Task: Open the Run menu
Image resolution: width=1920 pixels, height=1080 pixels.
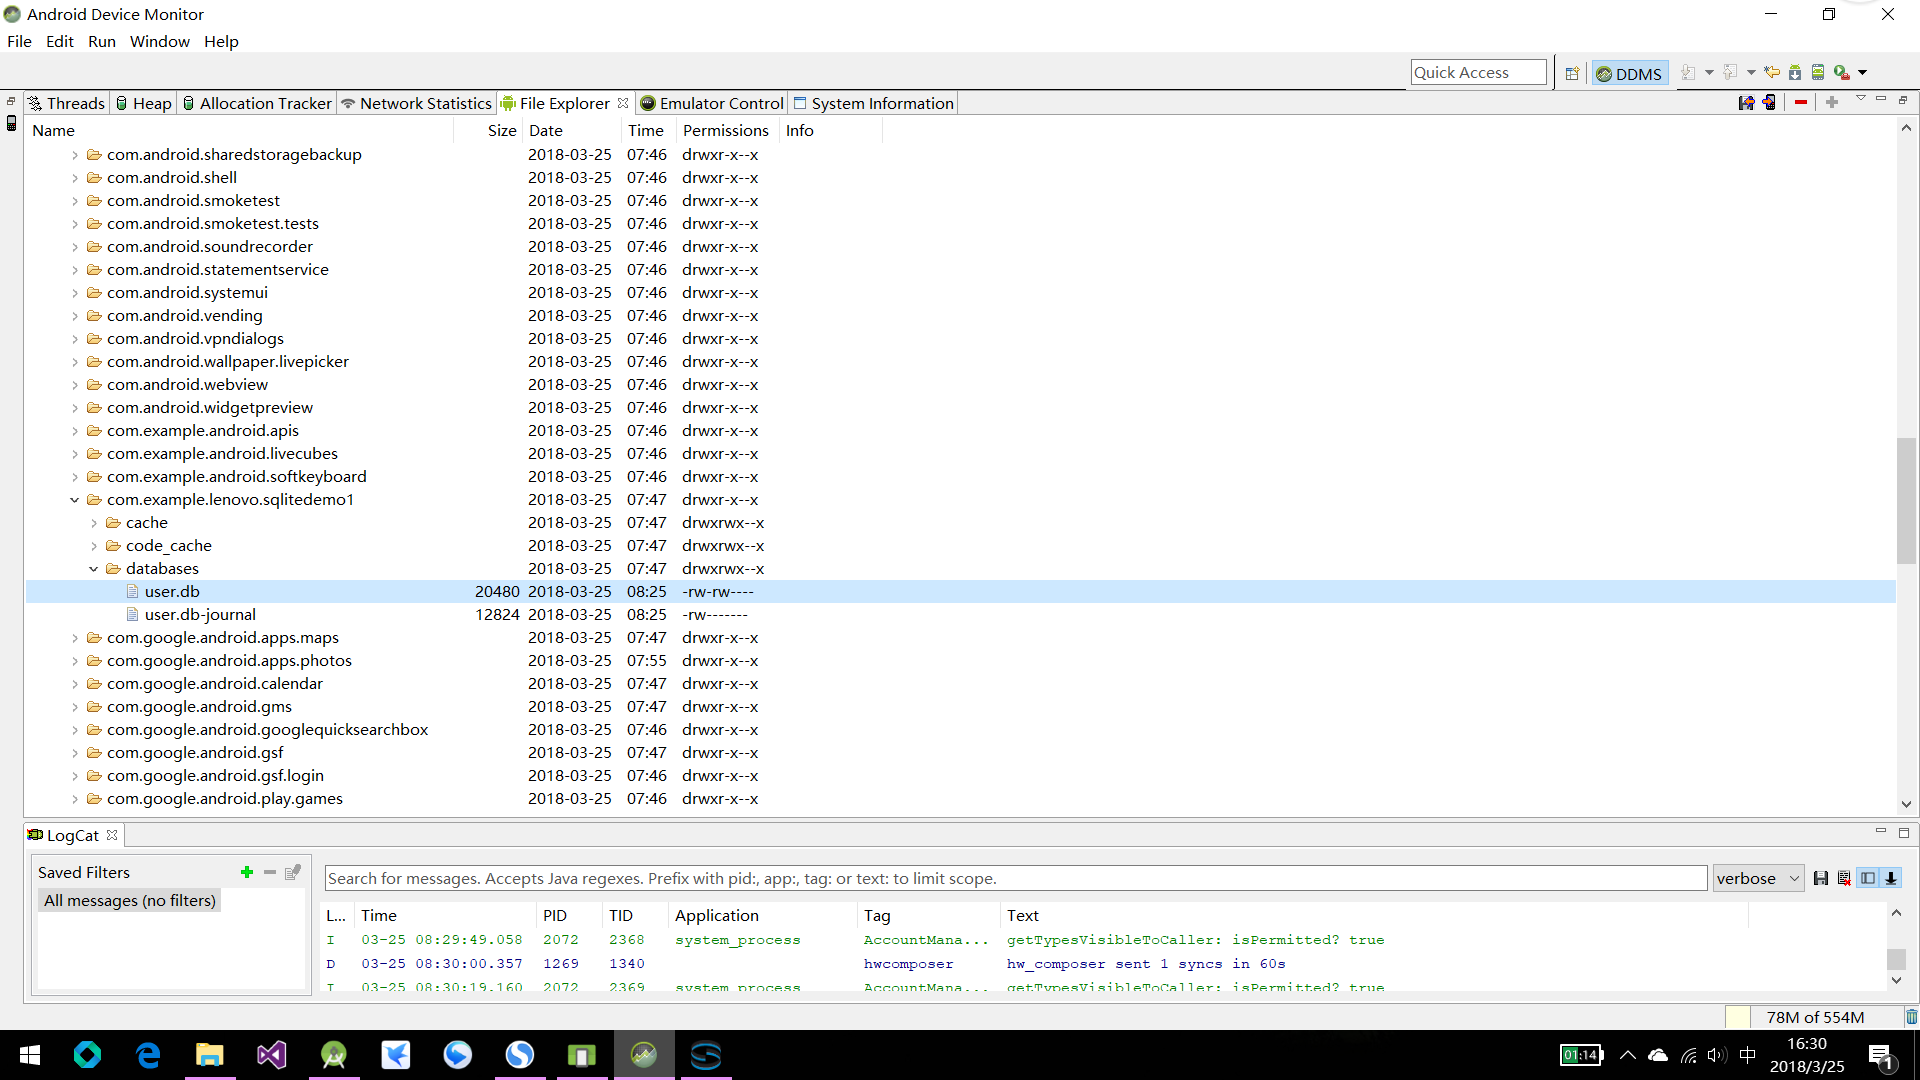Action: [x=102, y=41]
